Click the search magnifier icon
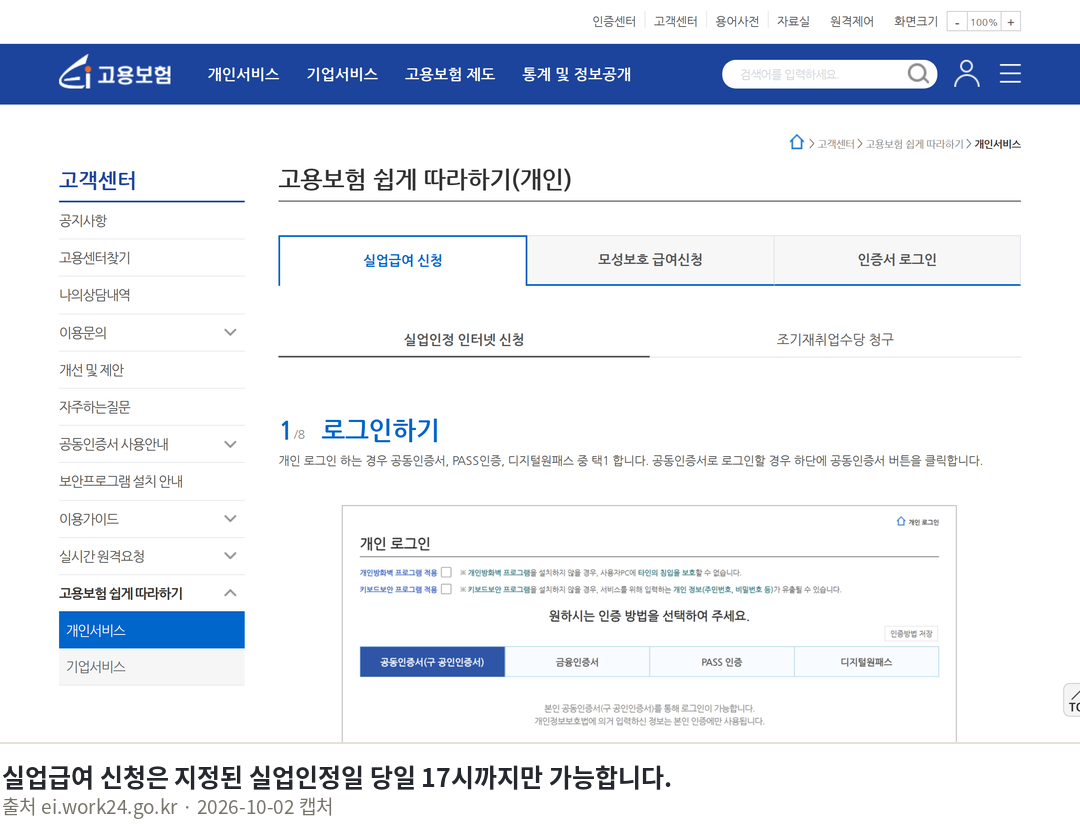Viewport: 1080px width, 829px height. pos(917,74)
